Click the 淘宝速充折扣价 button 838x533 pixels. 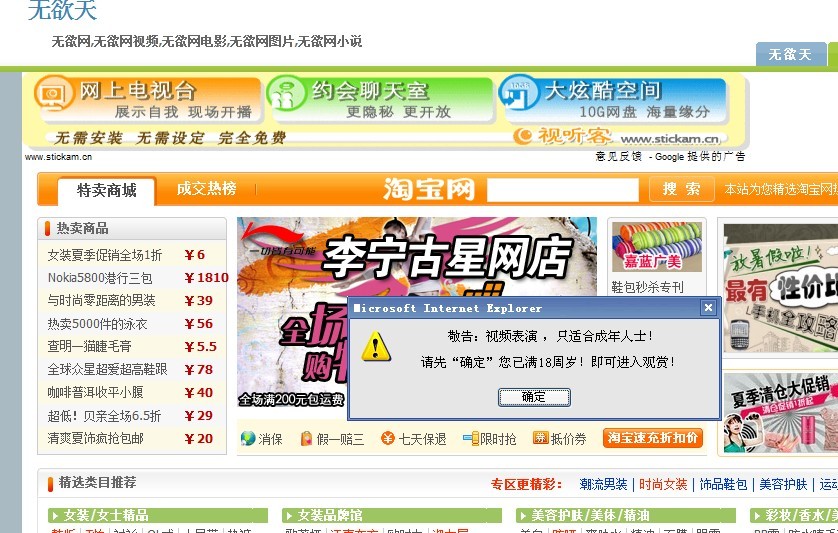pos(653,438)
